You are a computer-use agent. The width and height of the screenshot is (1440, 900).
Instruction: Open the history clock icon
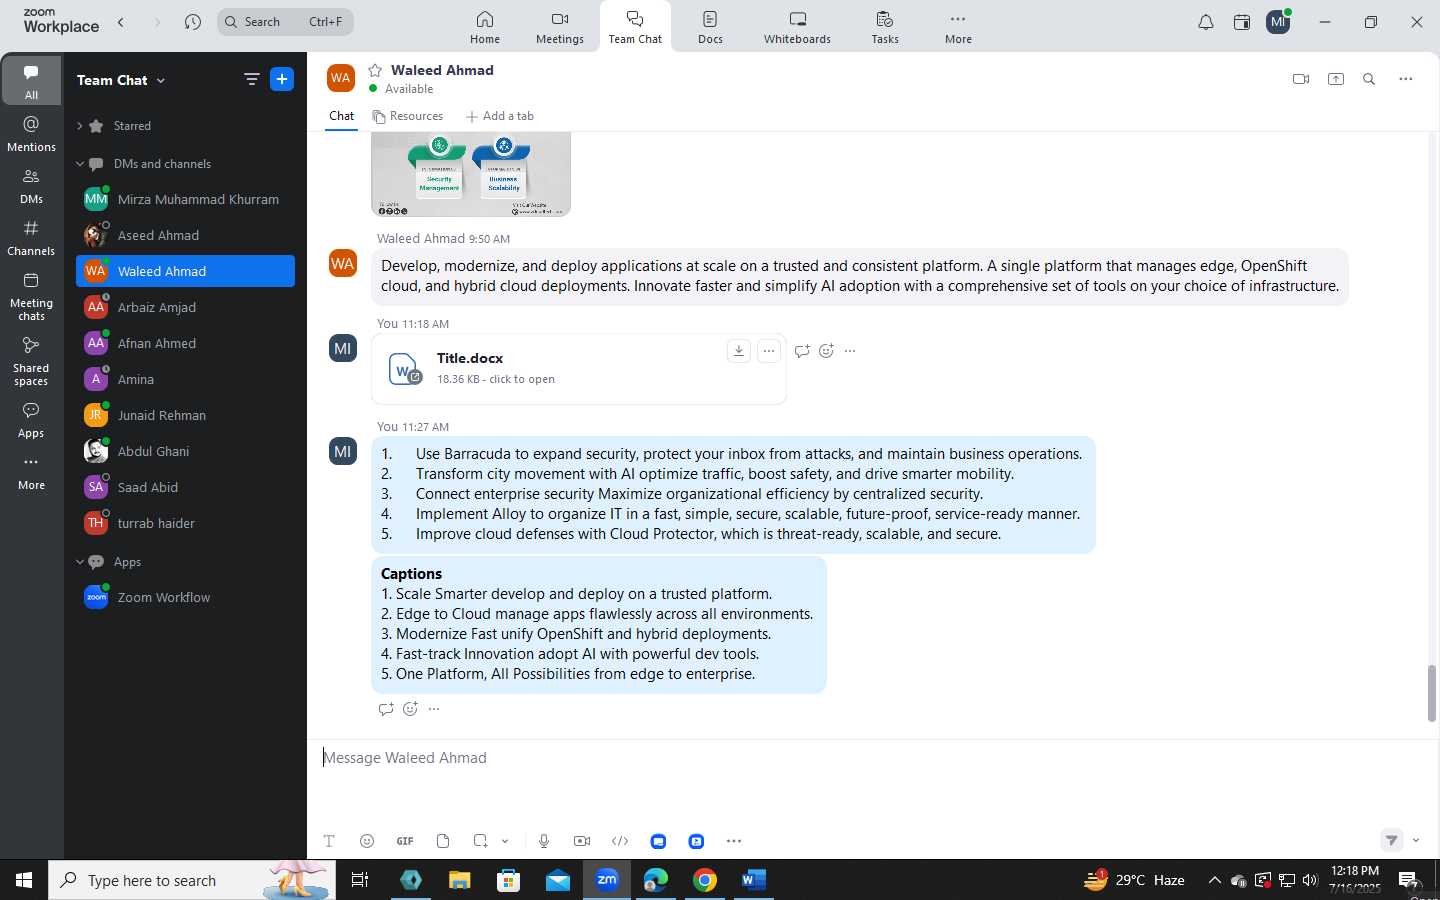(193, 22)
